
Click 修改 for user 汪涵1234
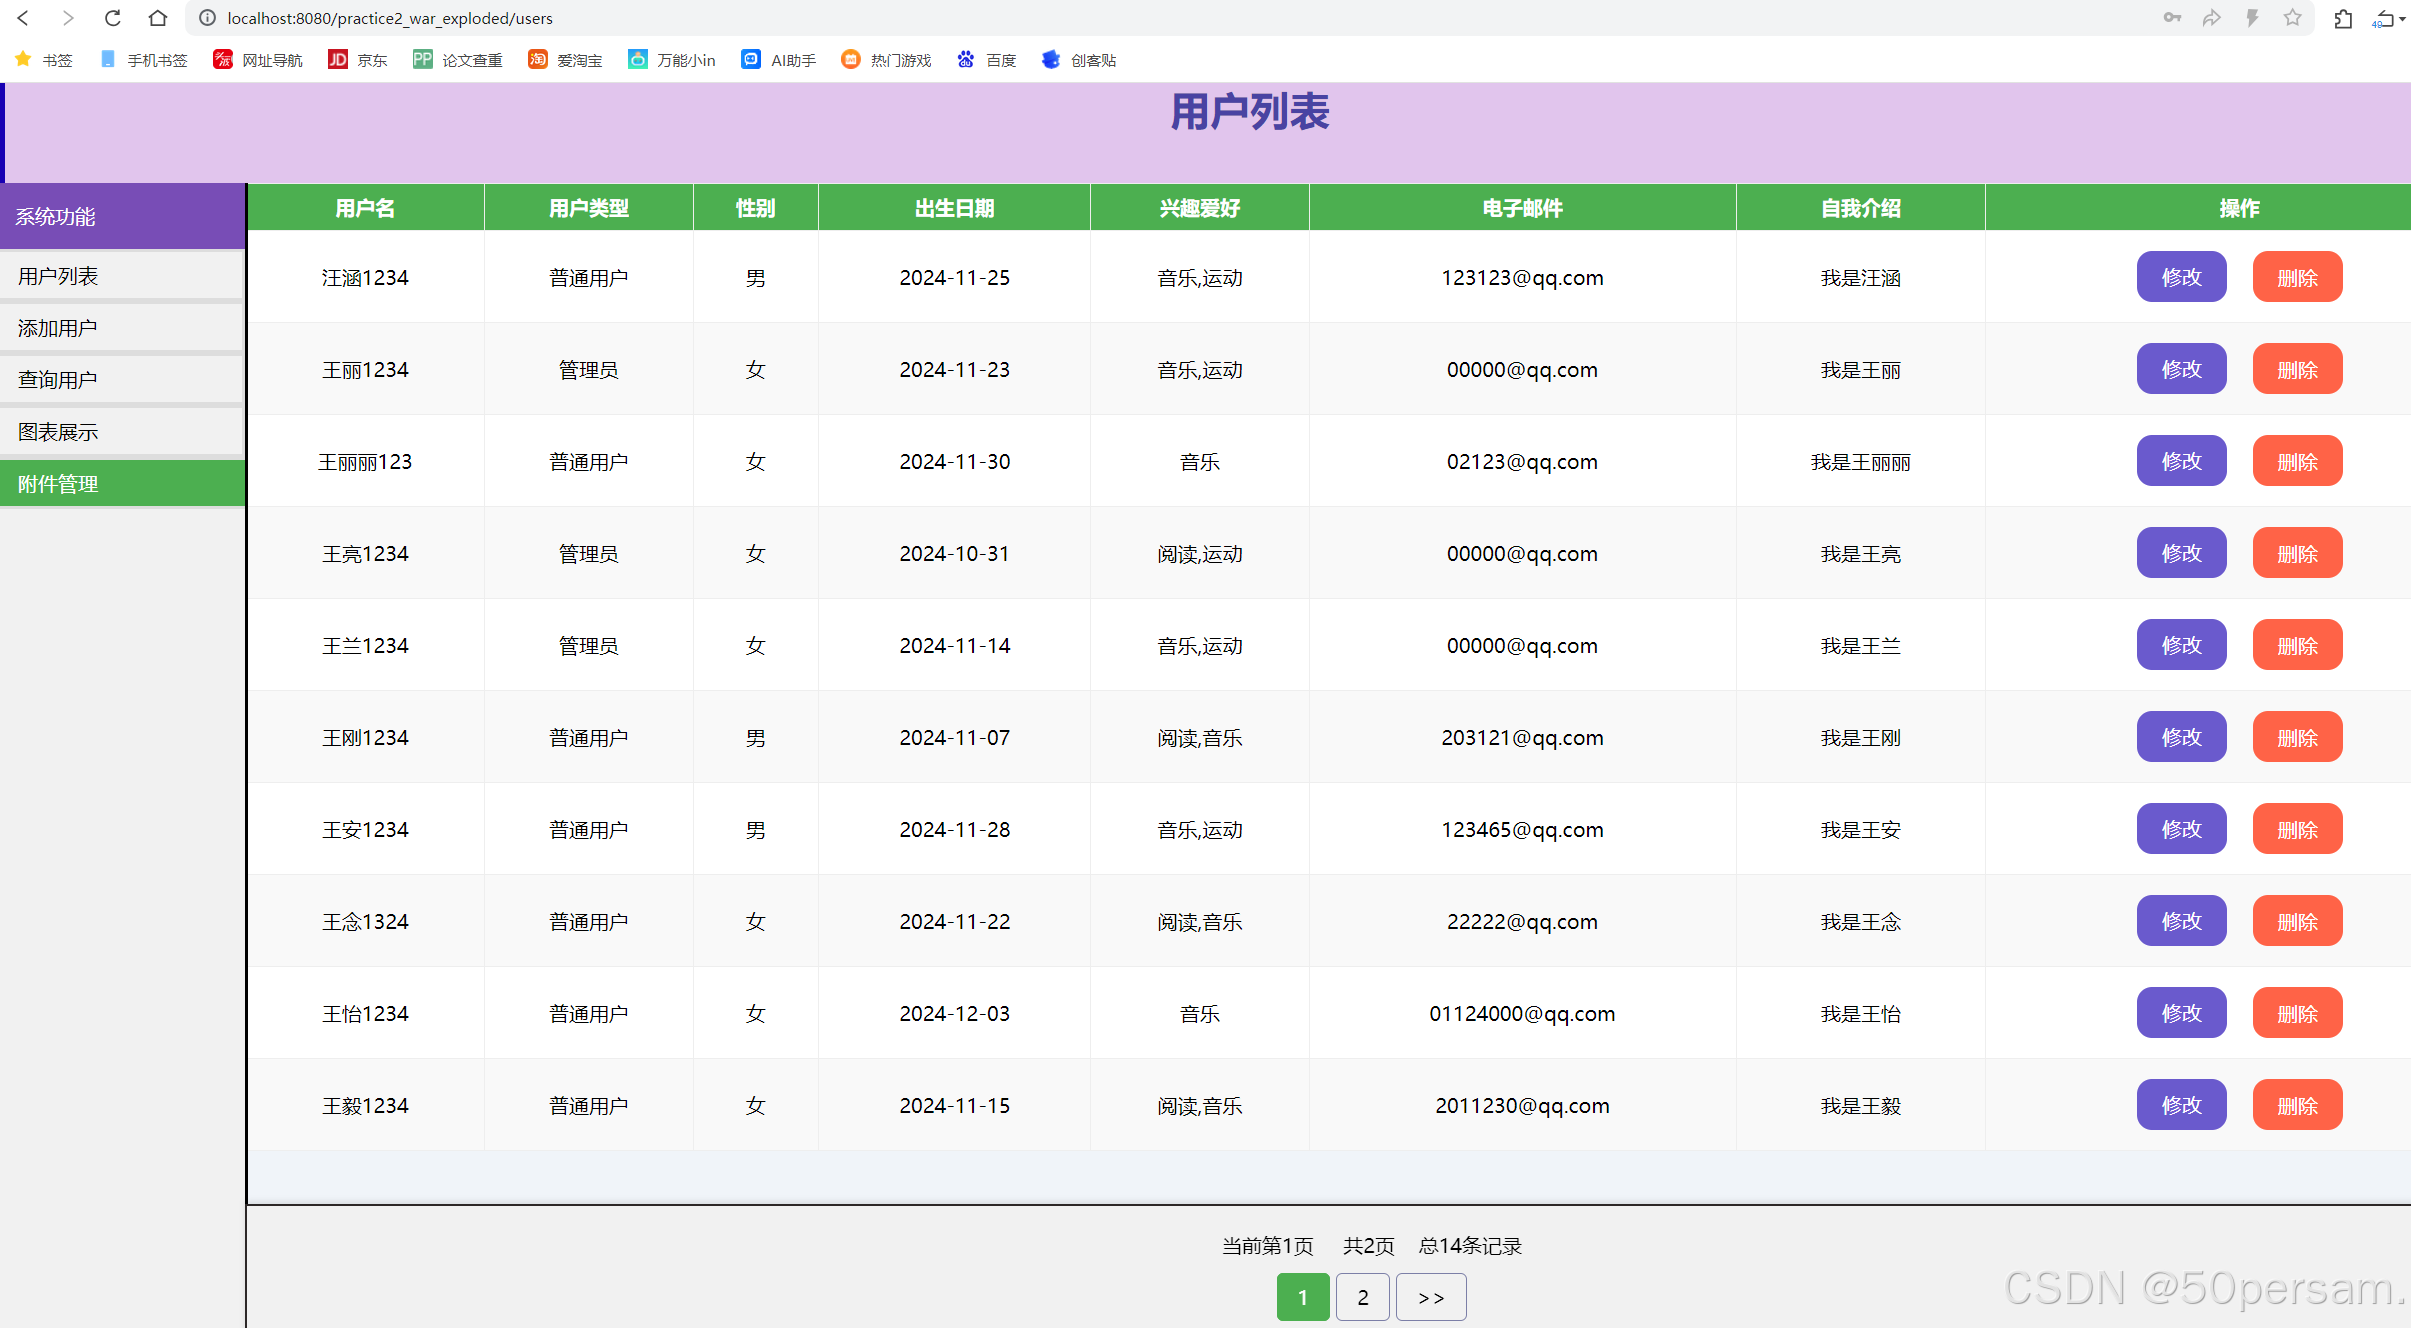[2181, 277]
